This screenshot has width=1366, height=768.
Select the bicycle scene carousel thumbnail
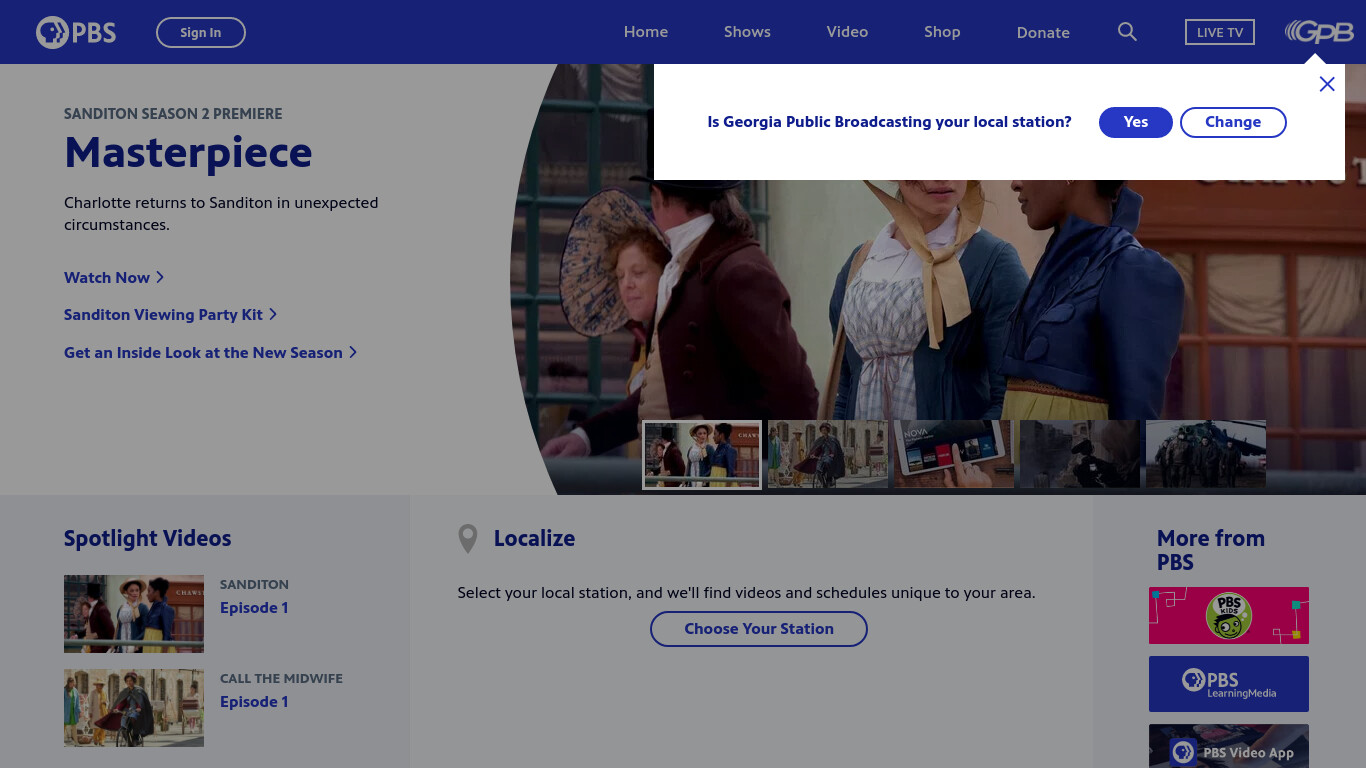pos(828,454)
